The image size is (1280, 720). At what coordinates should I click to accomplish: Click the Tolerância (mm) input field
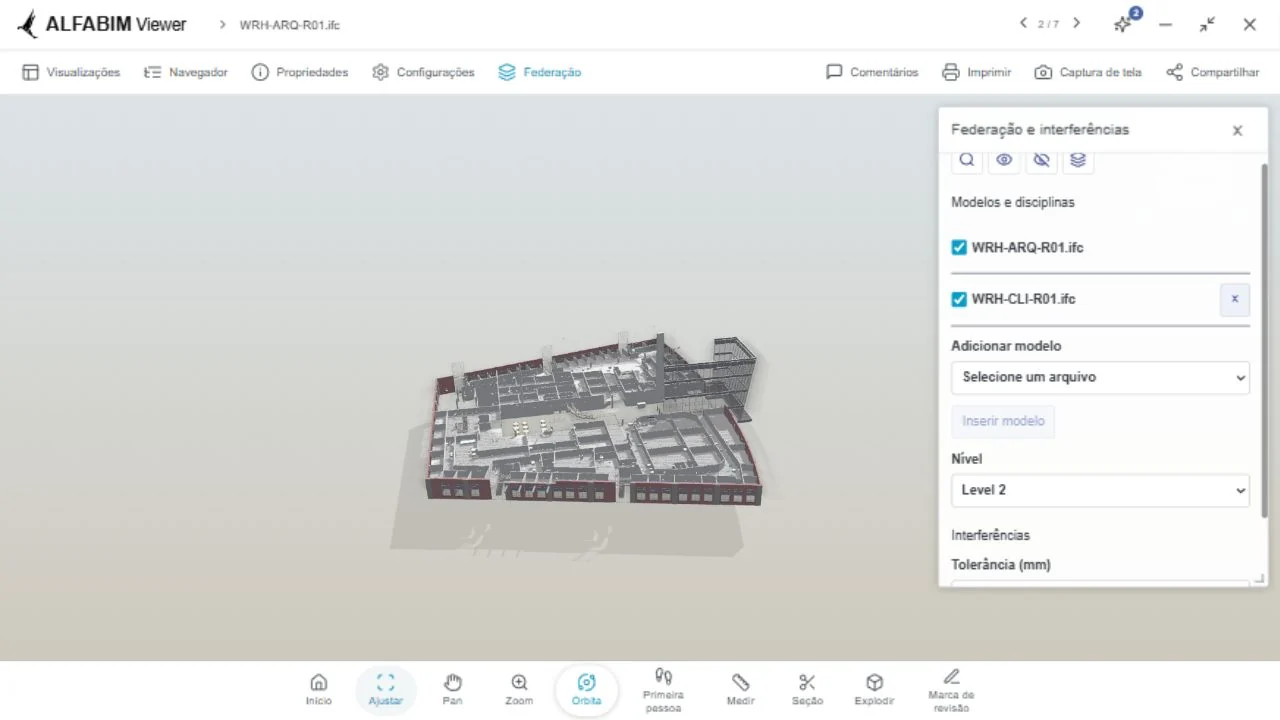coord(1100,583)
